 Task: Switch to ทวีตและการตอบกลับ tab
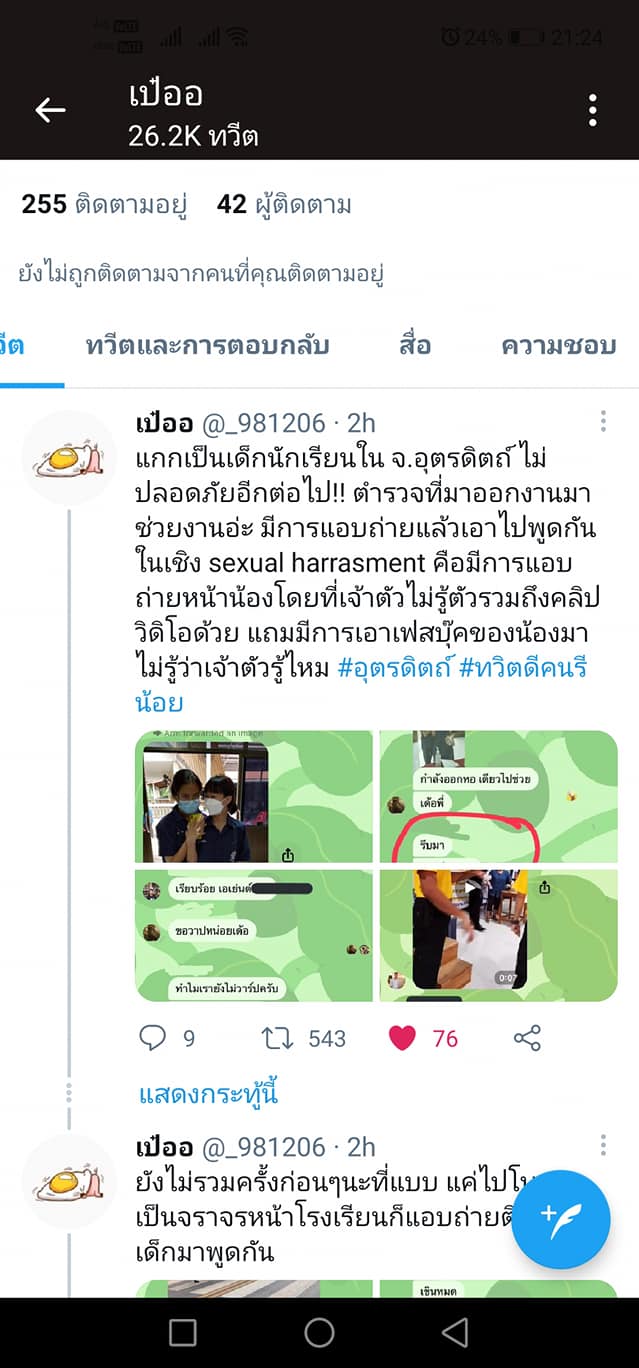click(208, 346)
